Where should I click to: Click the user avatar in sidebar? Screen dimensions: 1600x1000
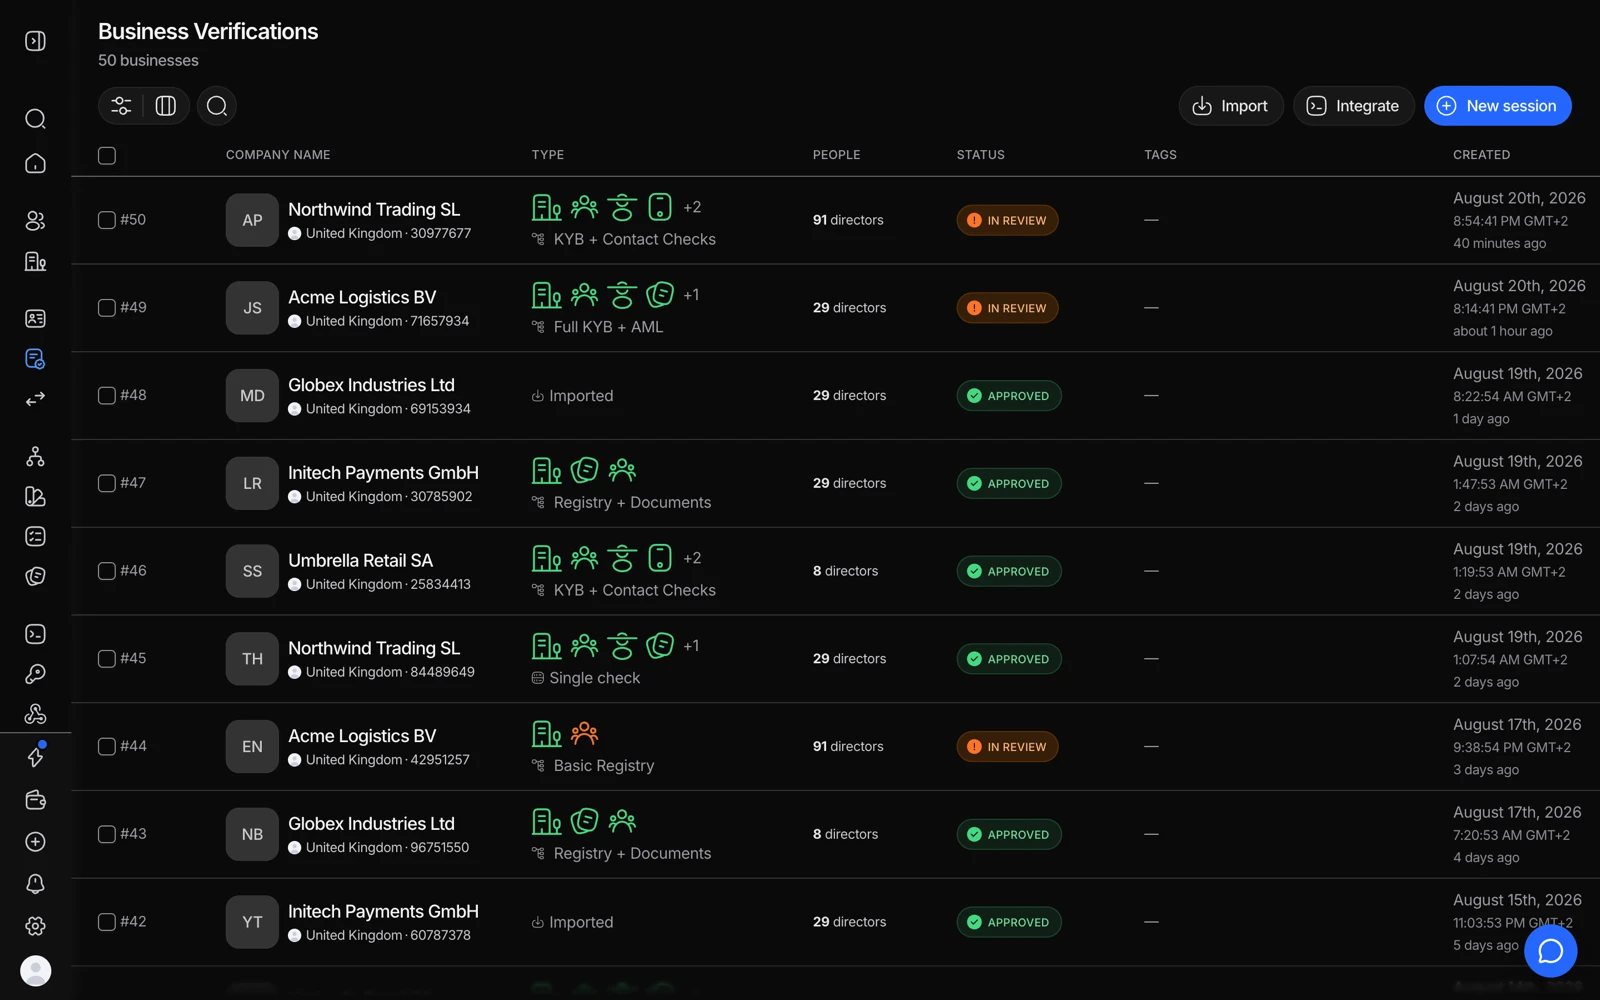pyautogui.click(x=35, y=971)
